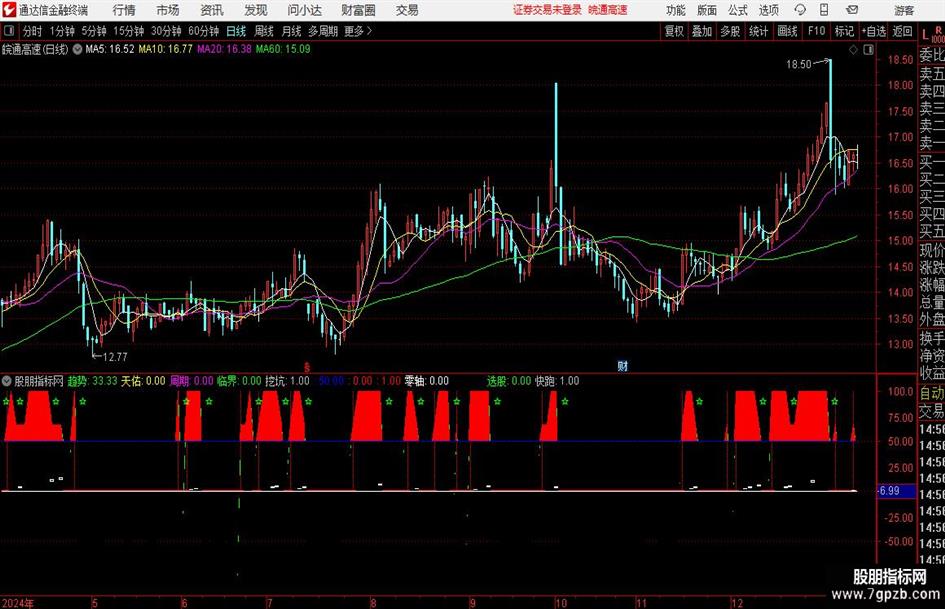Click the 临界: 0.00 indicator value
The height and width of the screenshot is (609, 945).
[x=239, y=381]
